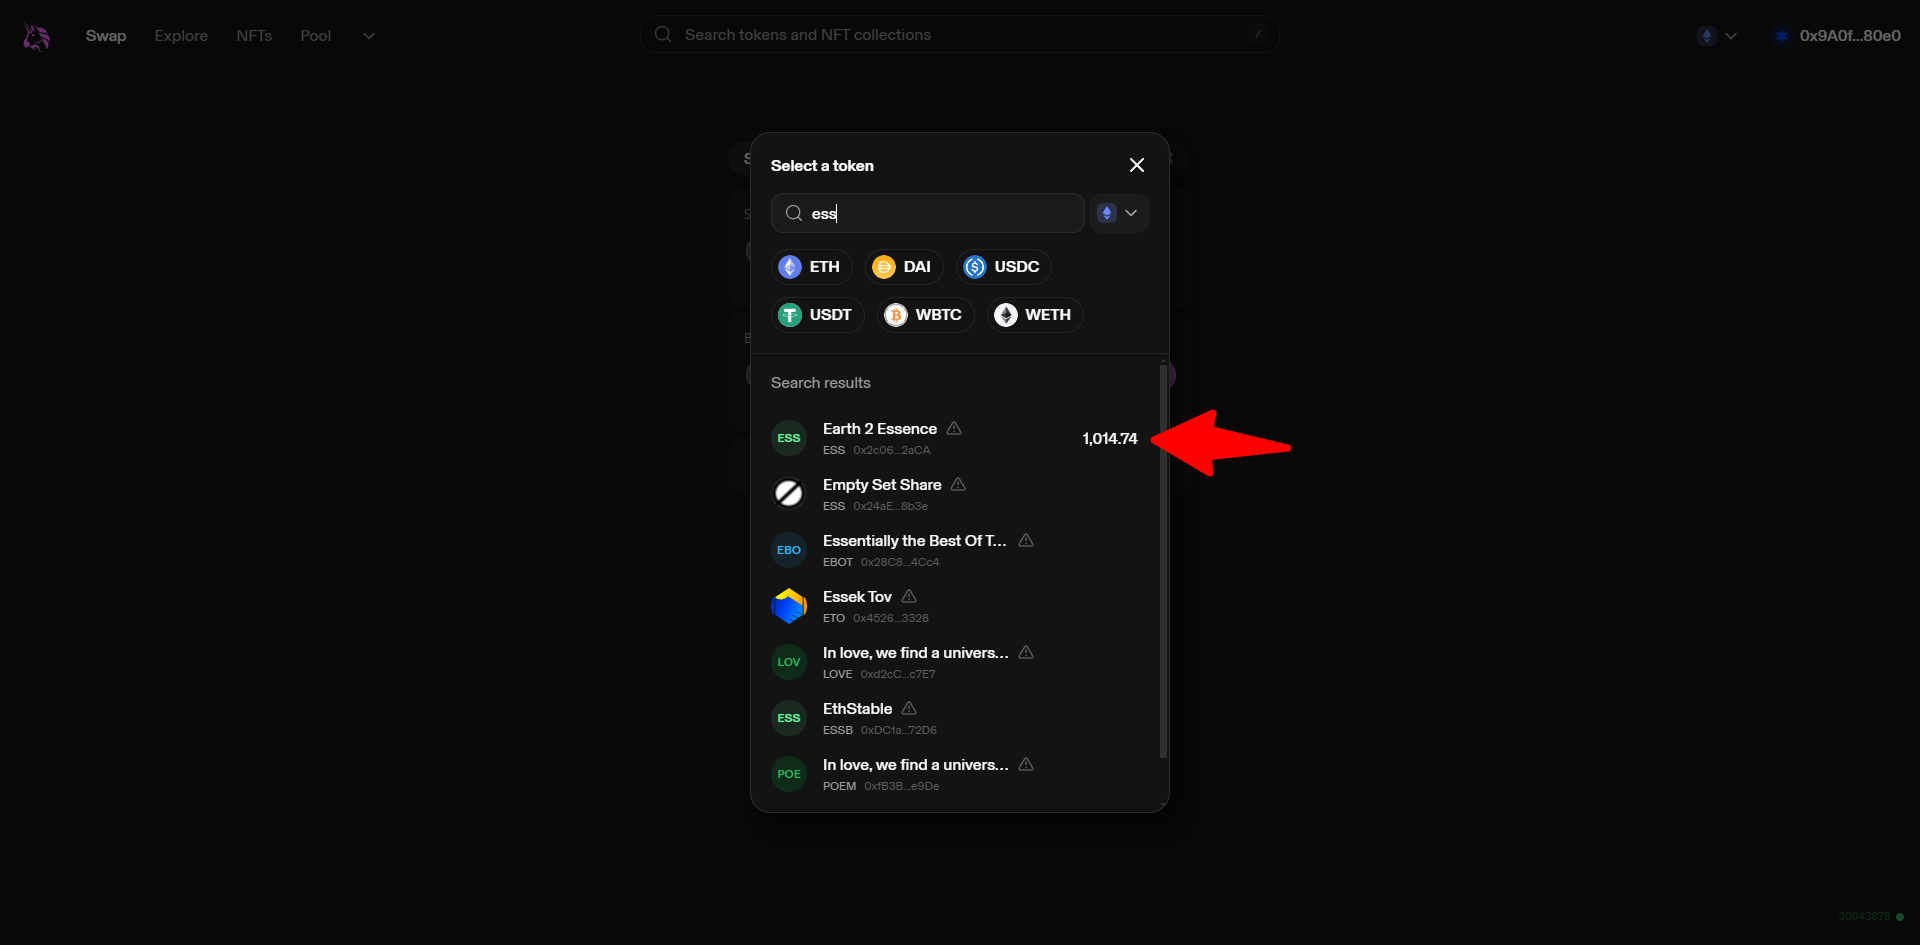
Task: Open wallet account 0x9A0f...80e0
Action: point(1837,36)
